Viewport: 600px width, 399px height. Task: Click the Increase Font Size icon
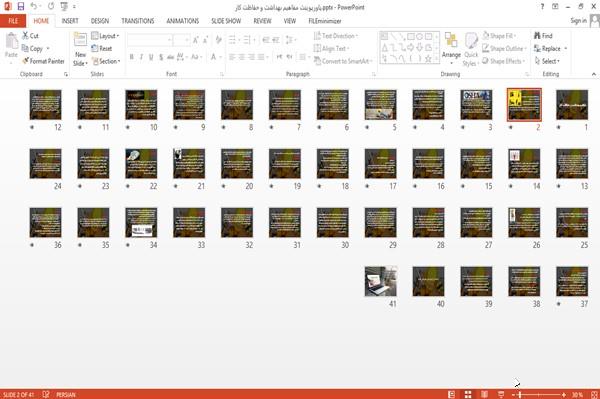(196, 40)
